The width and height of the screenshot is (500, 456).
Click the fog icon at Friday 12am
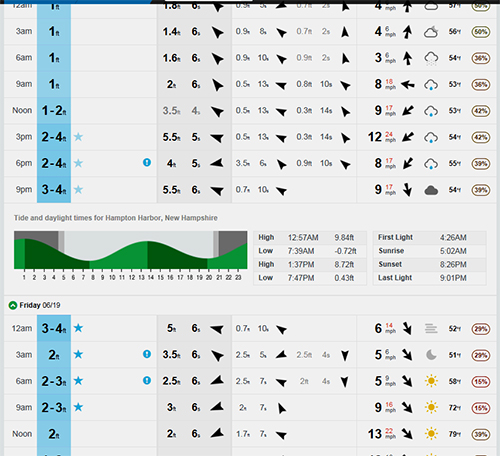click(x=431, y=329)
